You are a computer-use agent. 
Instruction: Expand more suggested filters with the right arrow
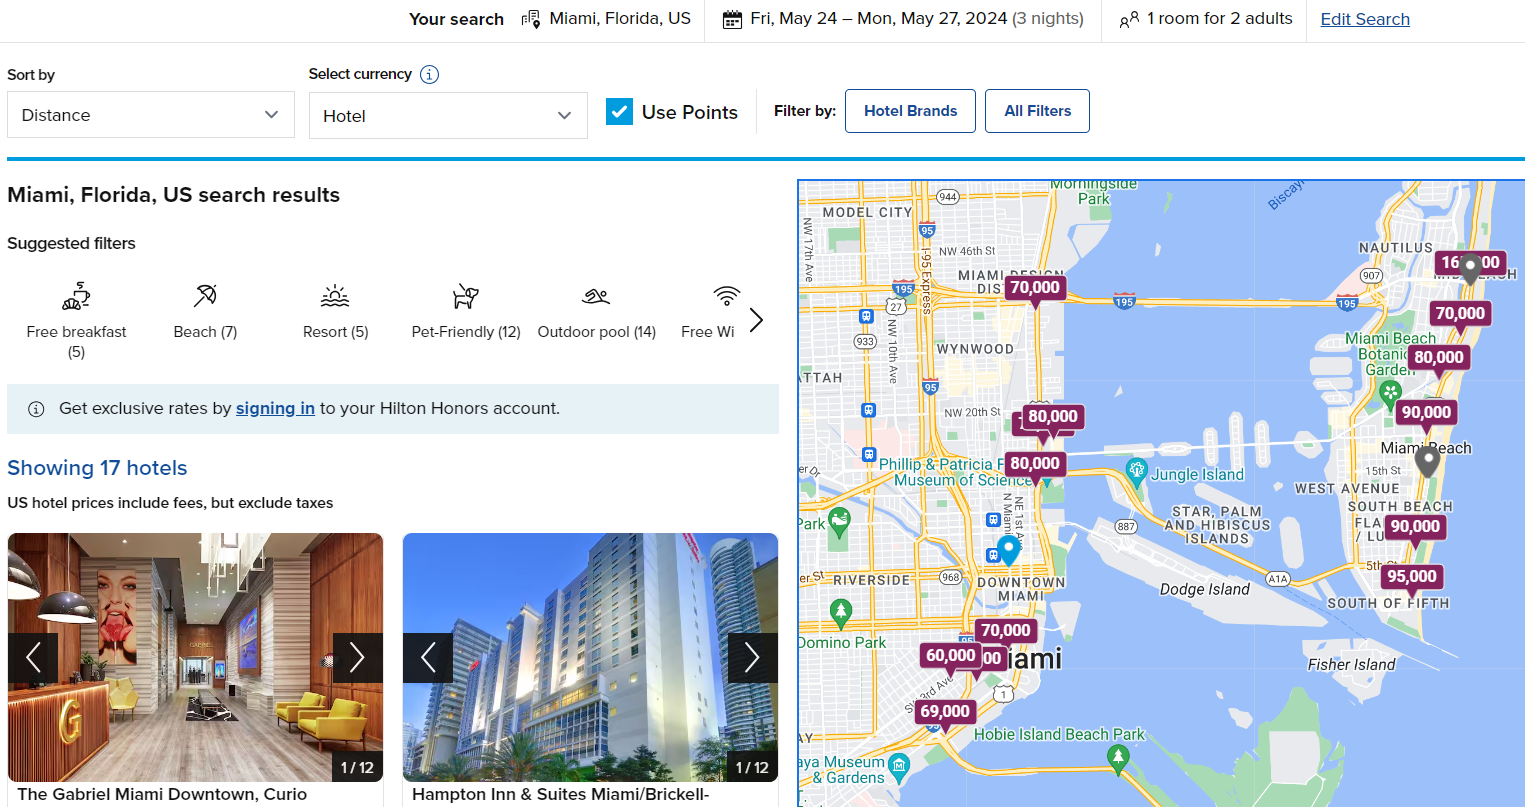click(x=756, y=319)
